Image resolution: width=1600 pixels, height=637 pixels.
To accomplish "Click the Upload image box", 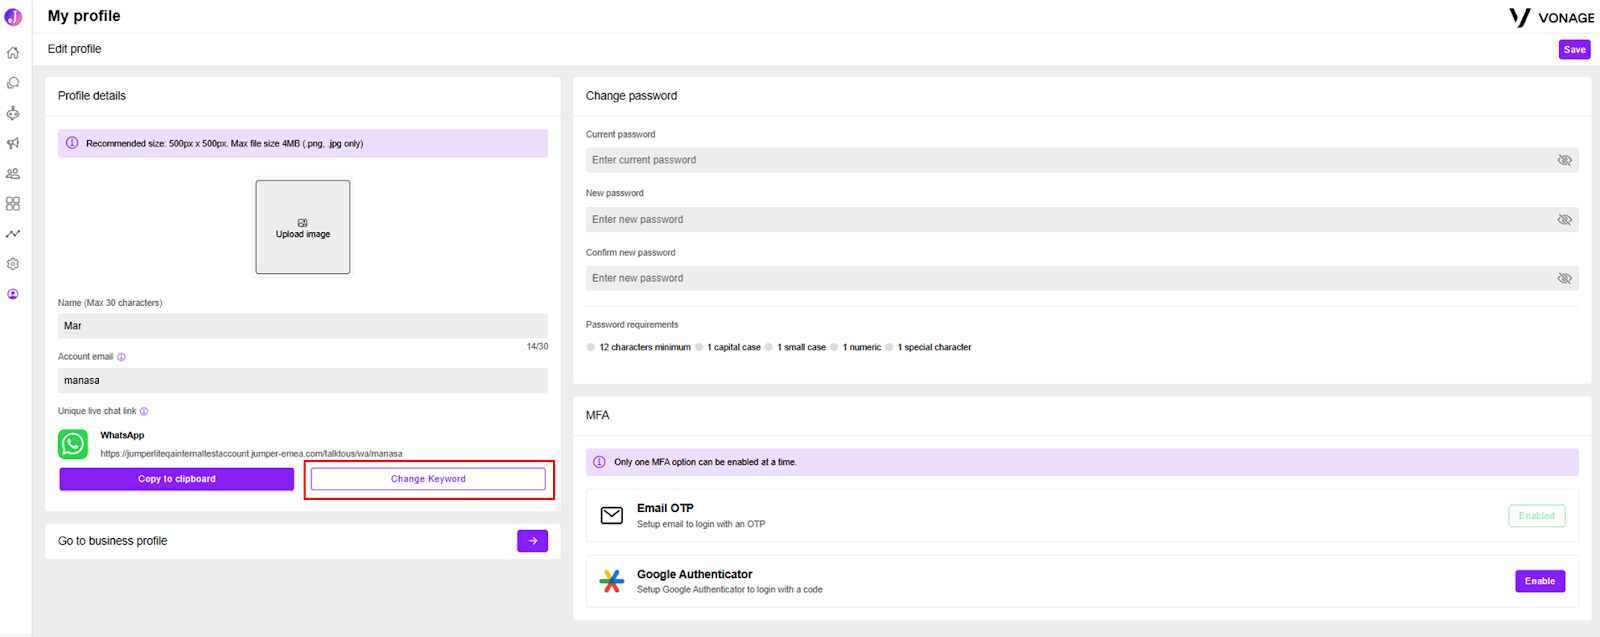I will 303,227.
